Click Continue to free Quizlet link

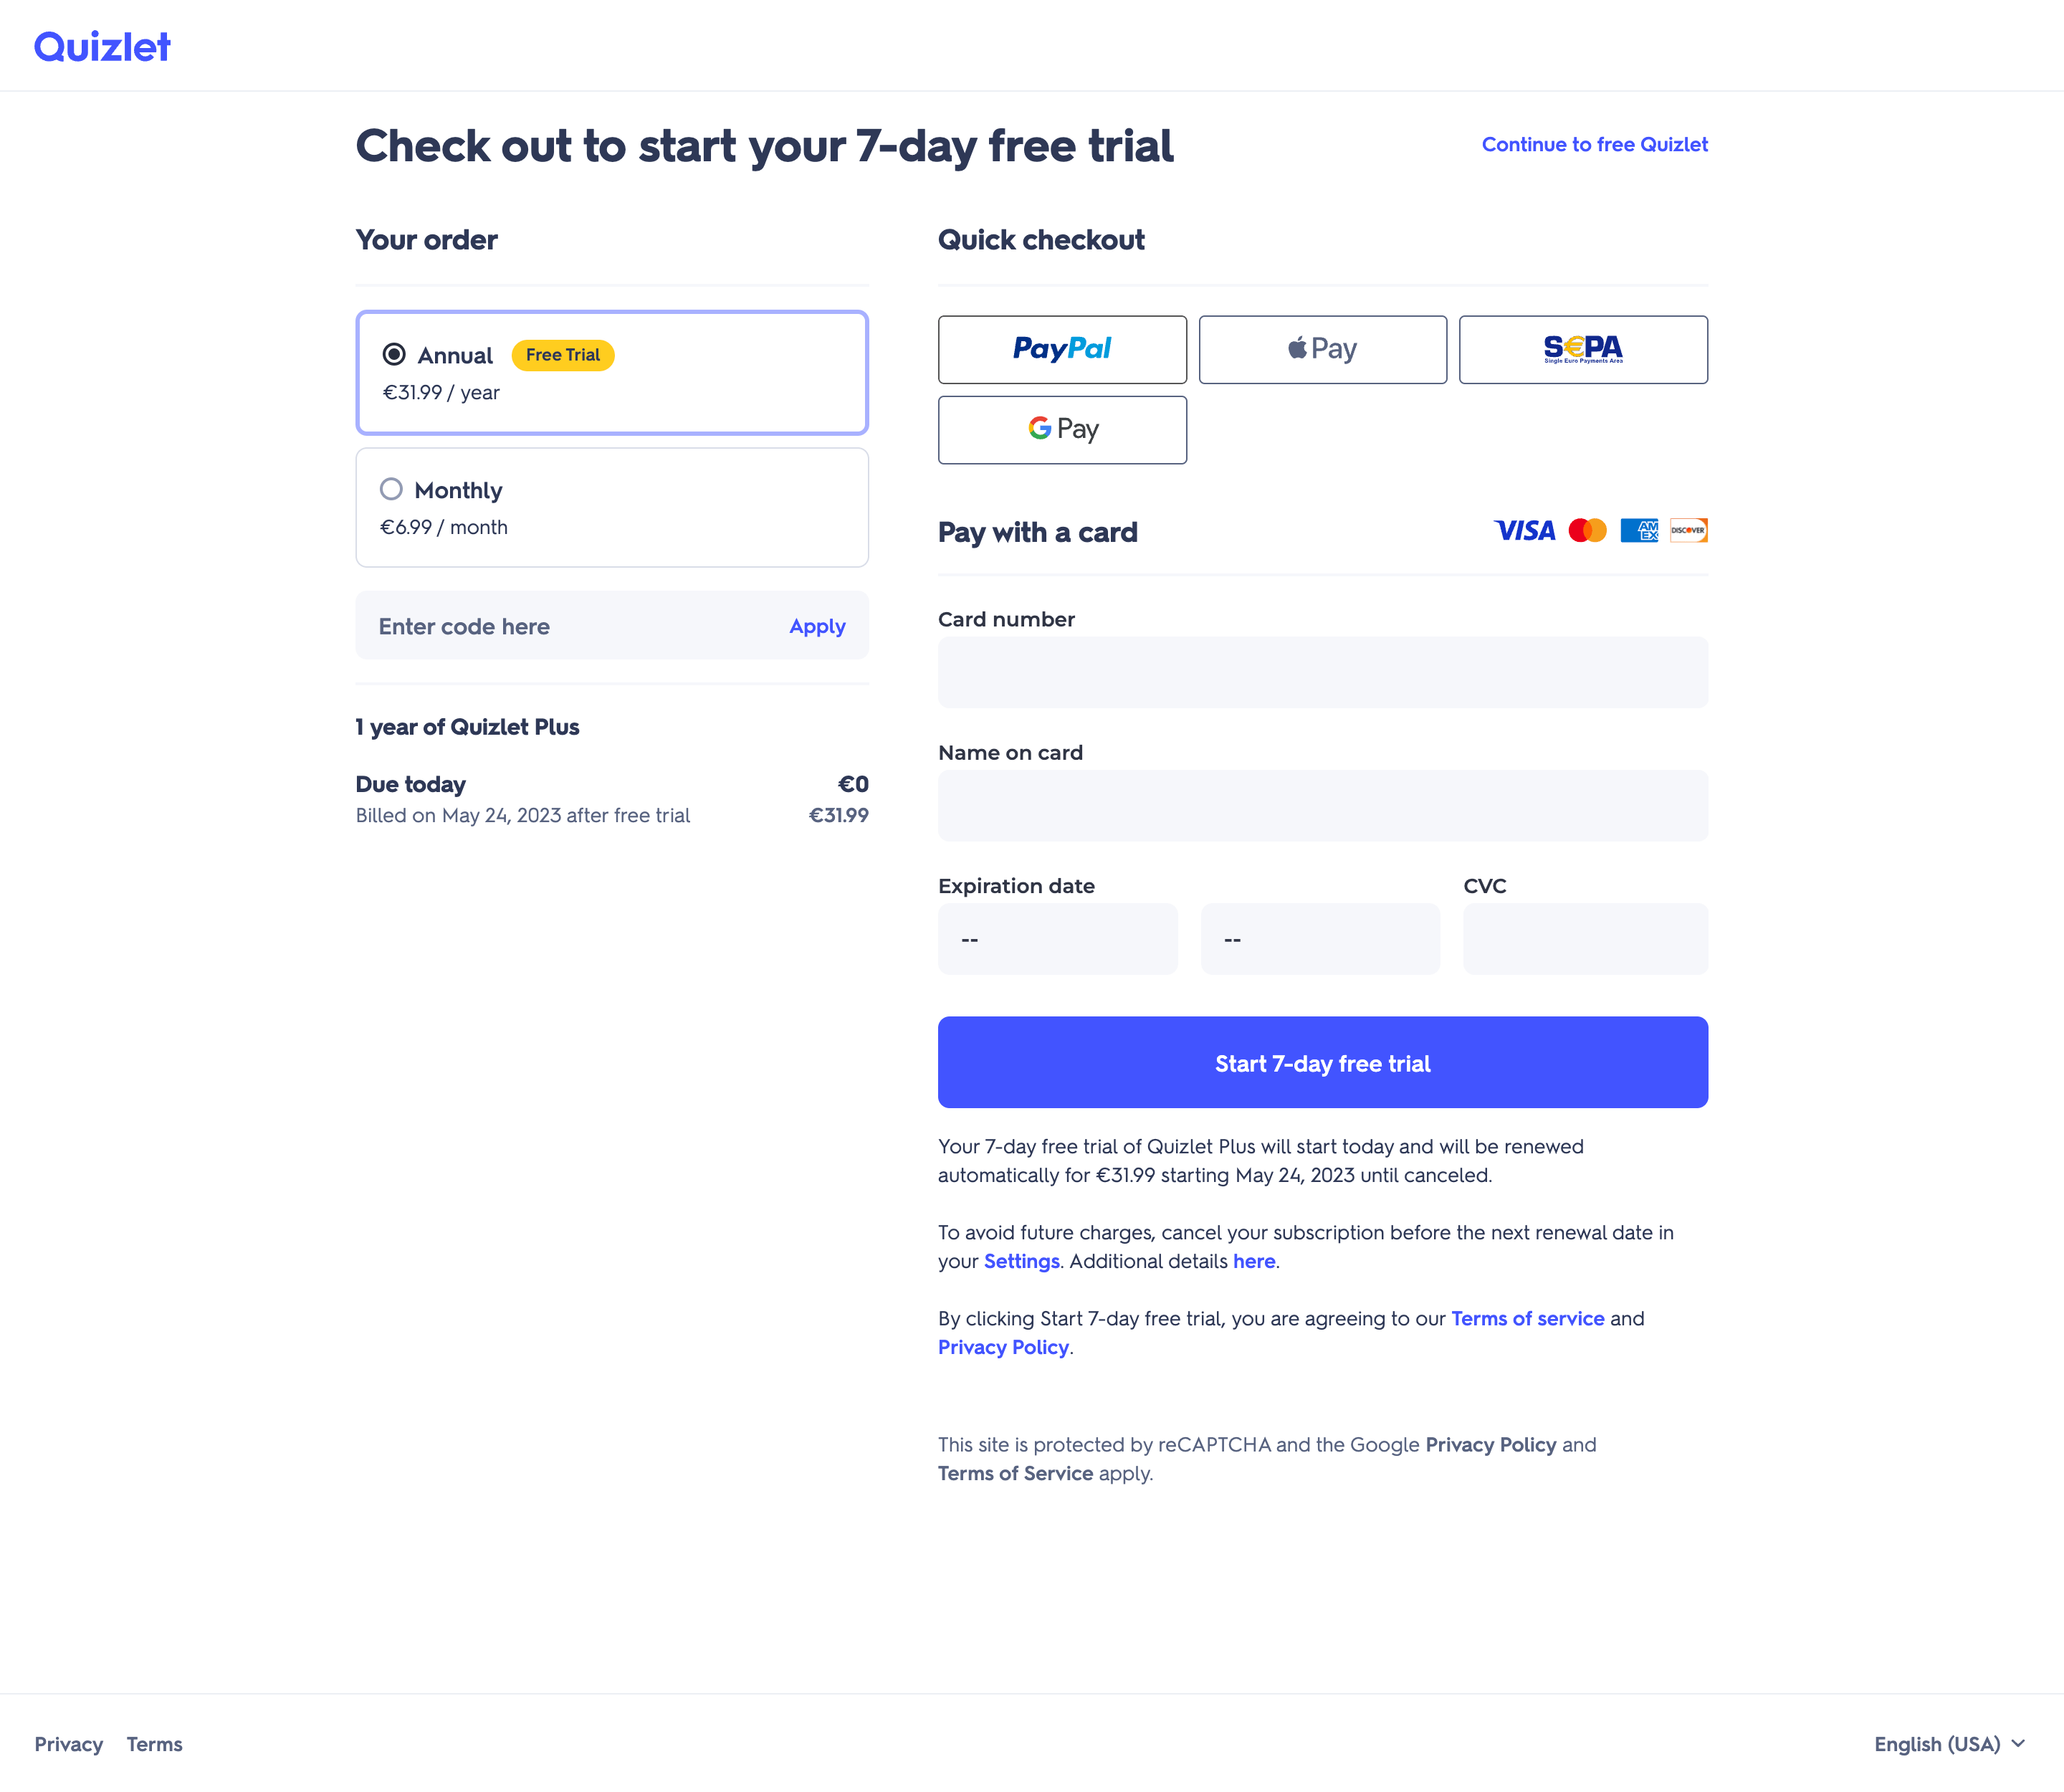click(1594, 144)
